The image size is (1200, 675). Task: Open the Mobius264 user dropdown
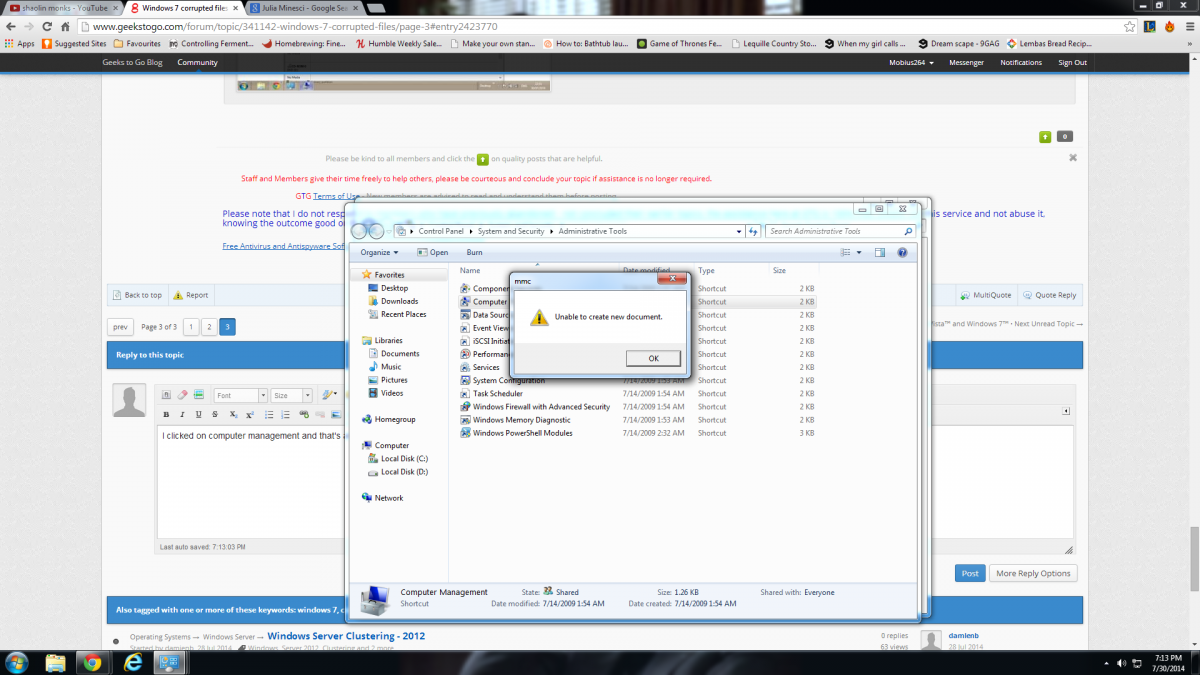click(912, 62)
